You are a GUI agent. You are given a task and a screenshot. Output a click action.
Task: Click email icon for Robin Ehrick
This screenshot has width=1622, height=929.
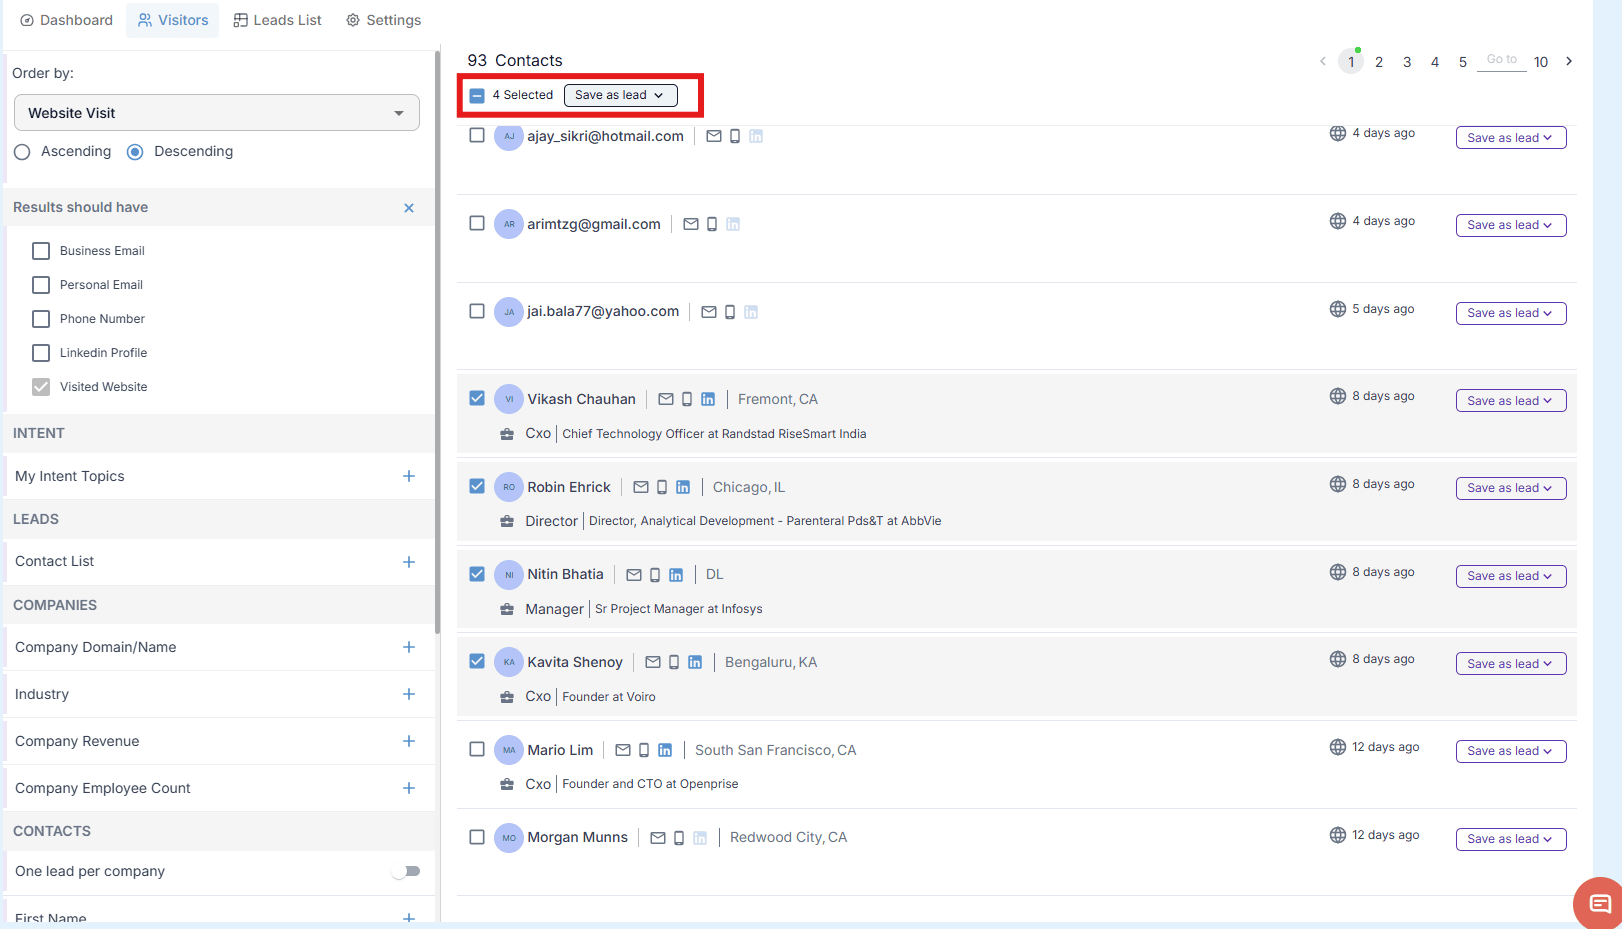coord(641,487)
